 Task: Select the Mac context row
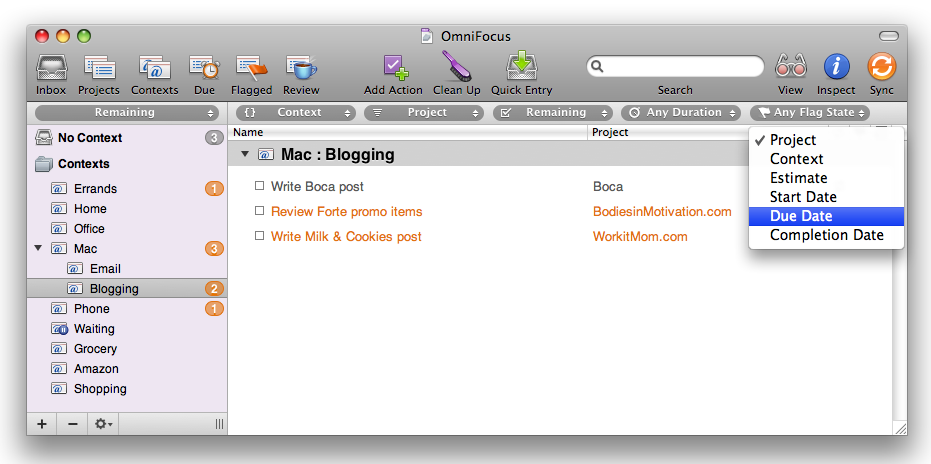(127, 249)
